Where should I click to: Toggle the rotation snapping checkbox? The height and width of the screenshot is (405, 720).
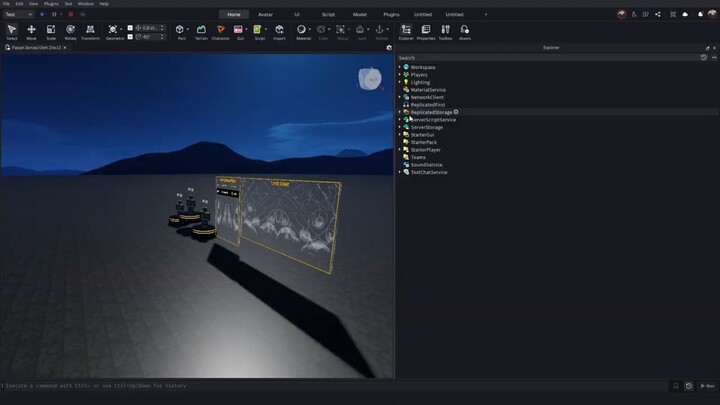(130, 37)
